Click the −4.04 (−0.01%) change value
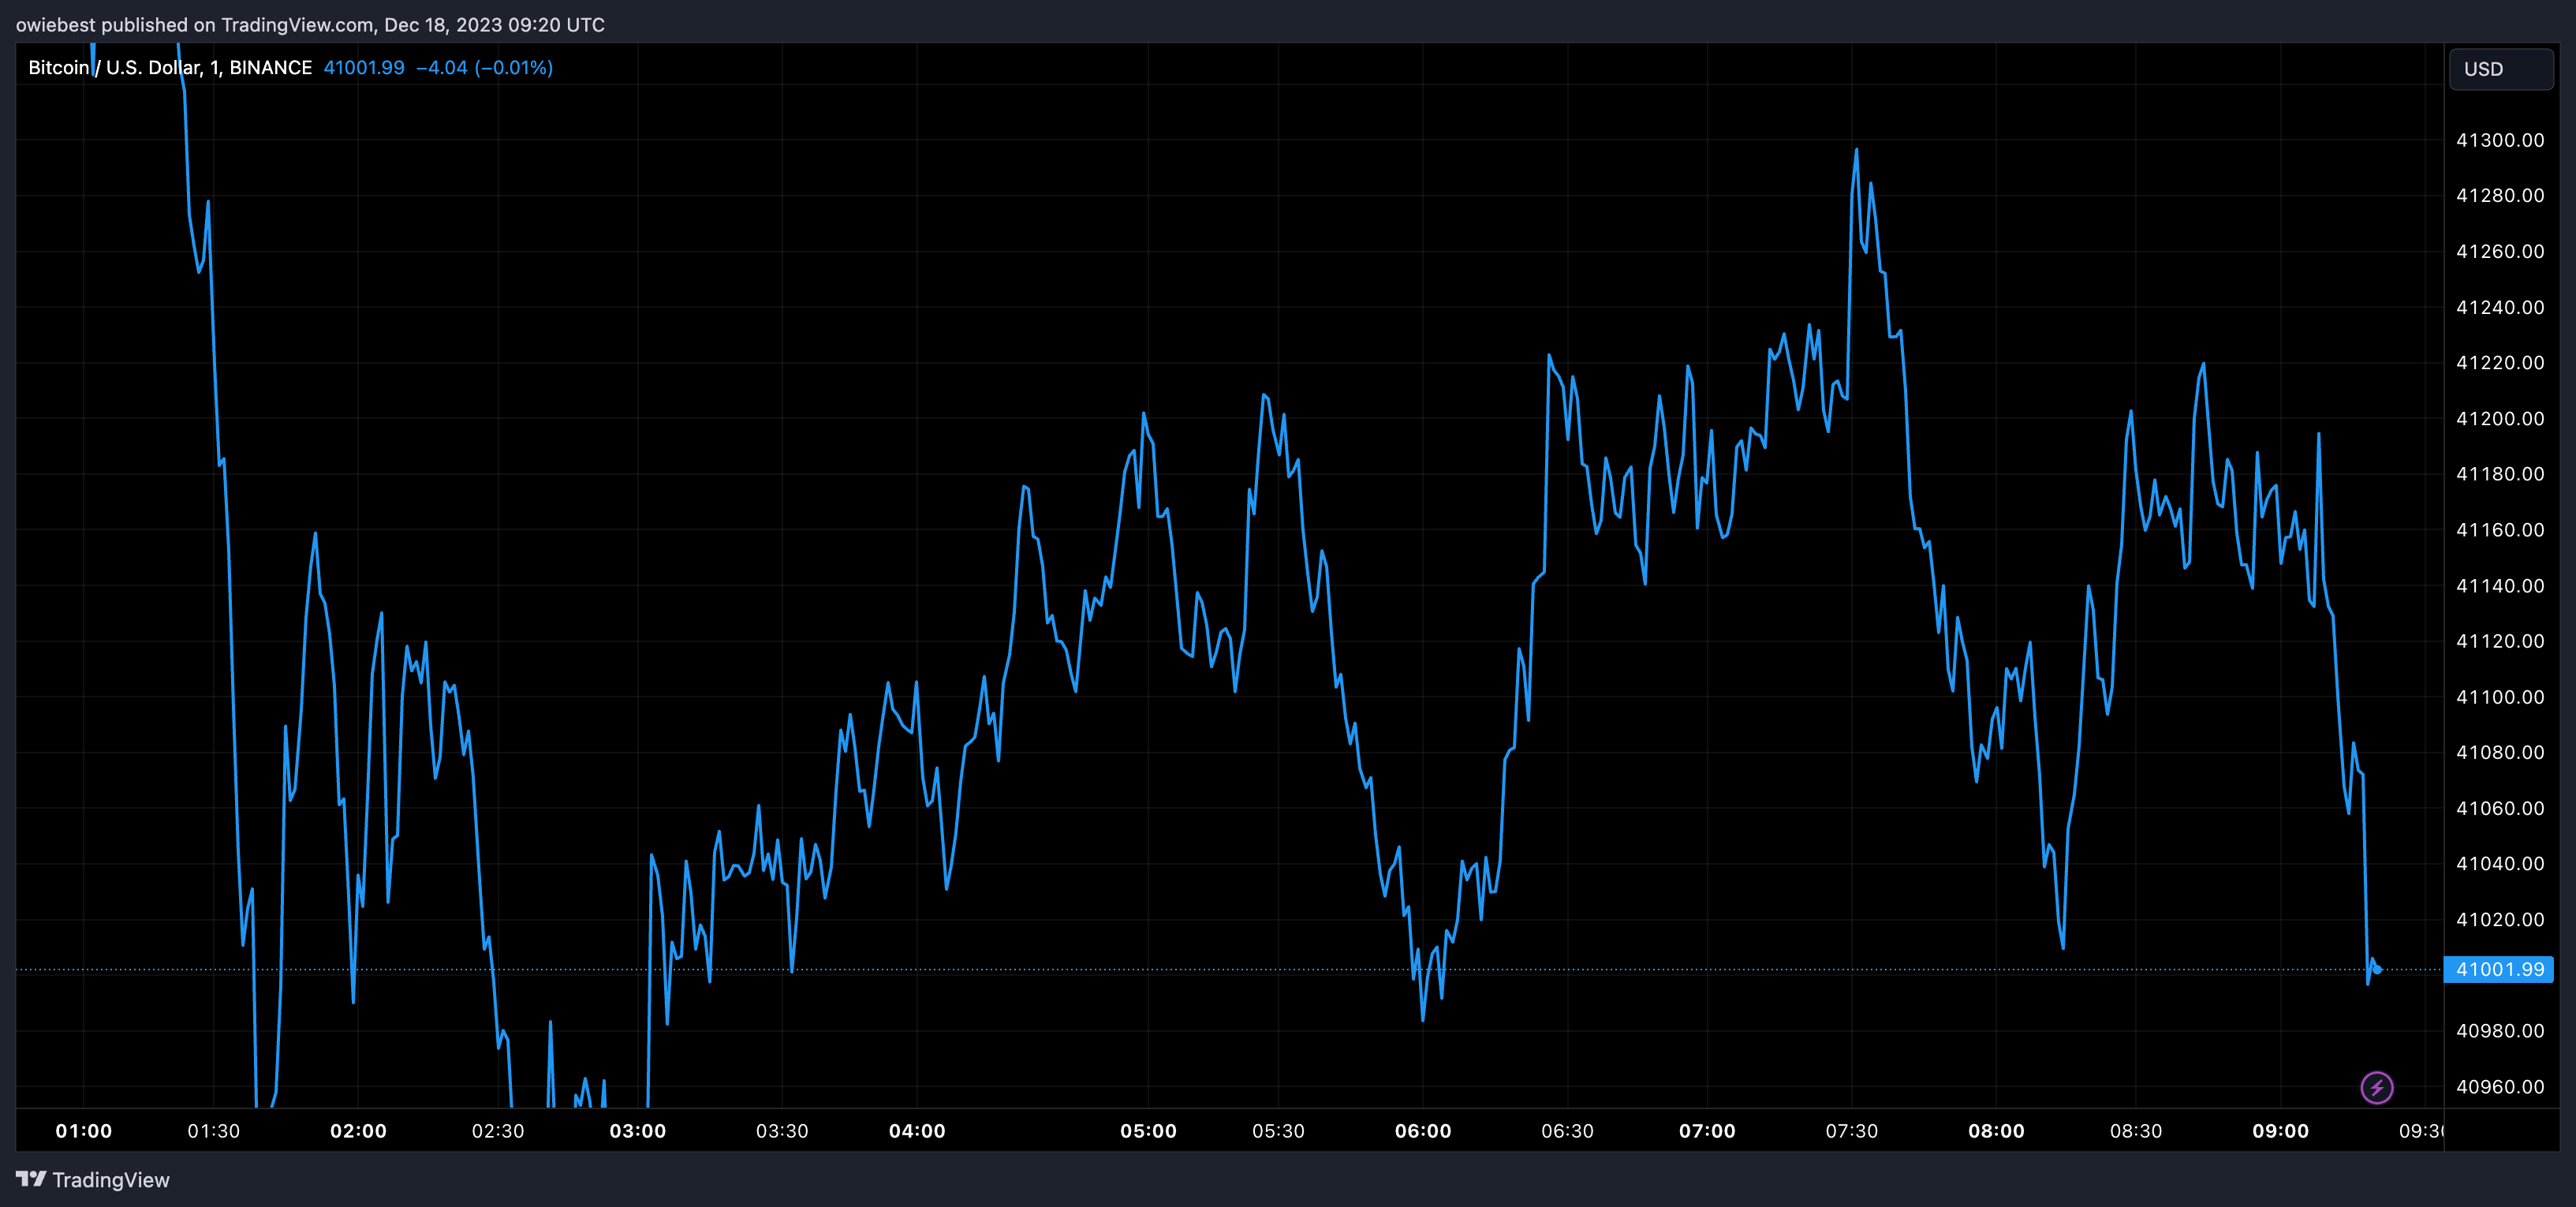2576x1207 pixels. click(x=484, y=68)
